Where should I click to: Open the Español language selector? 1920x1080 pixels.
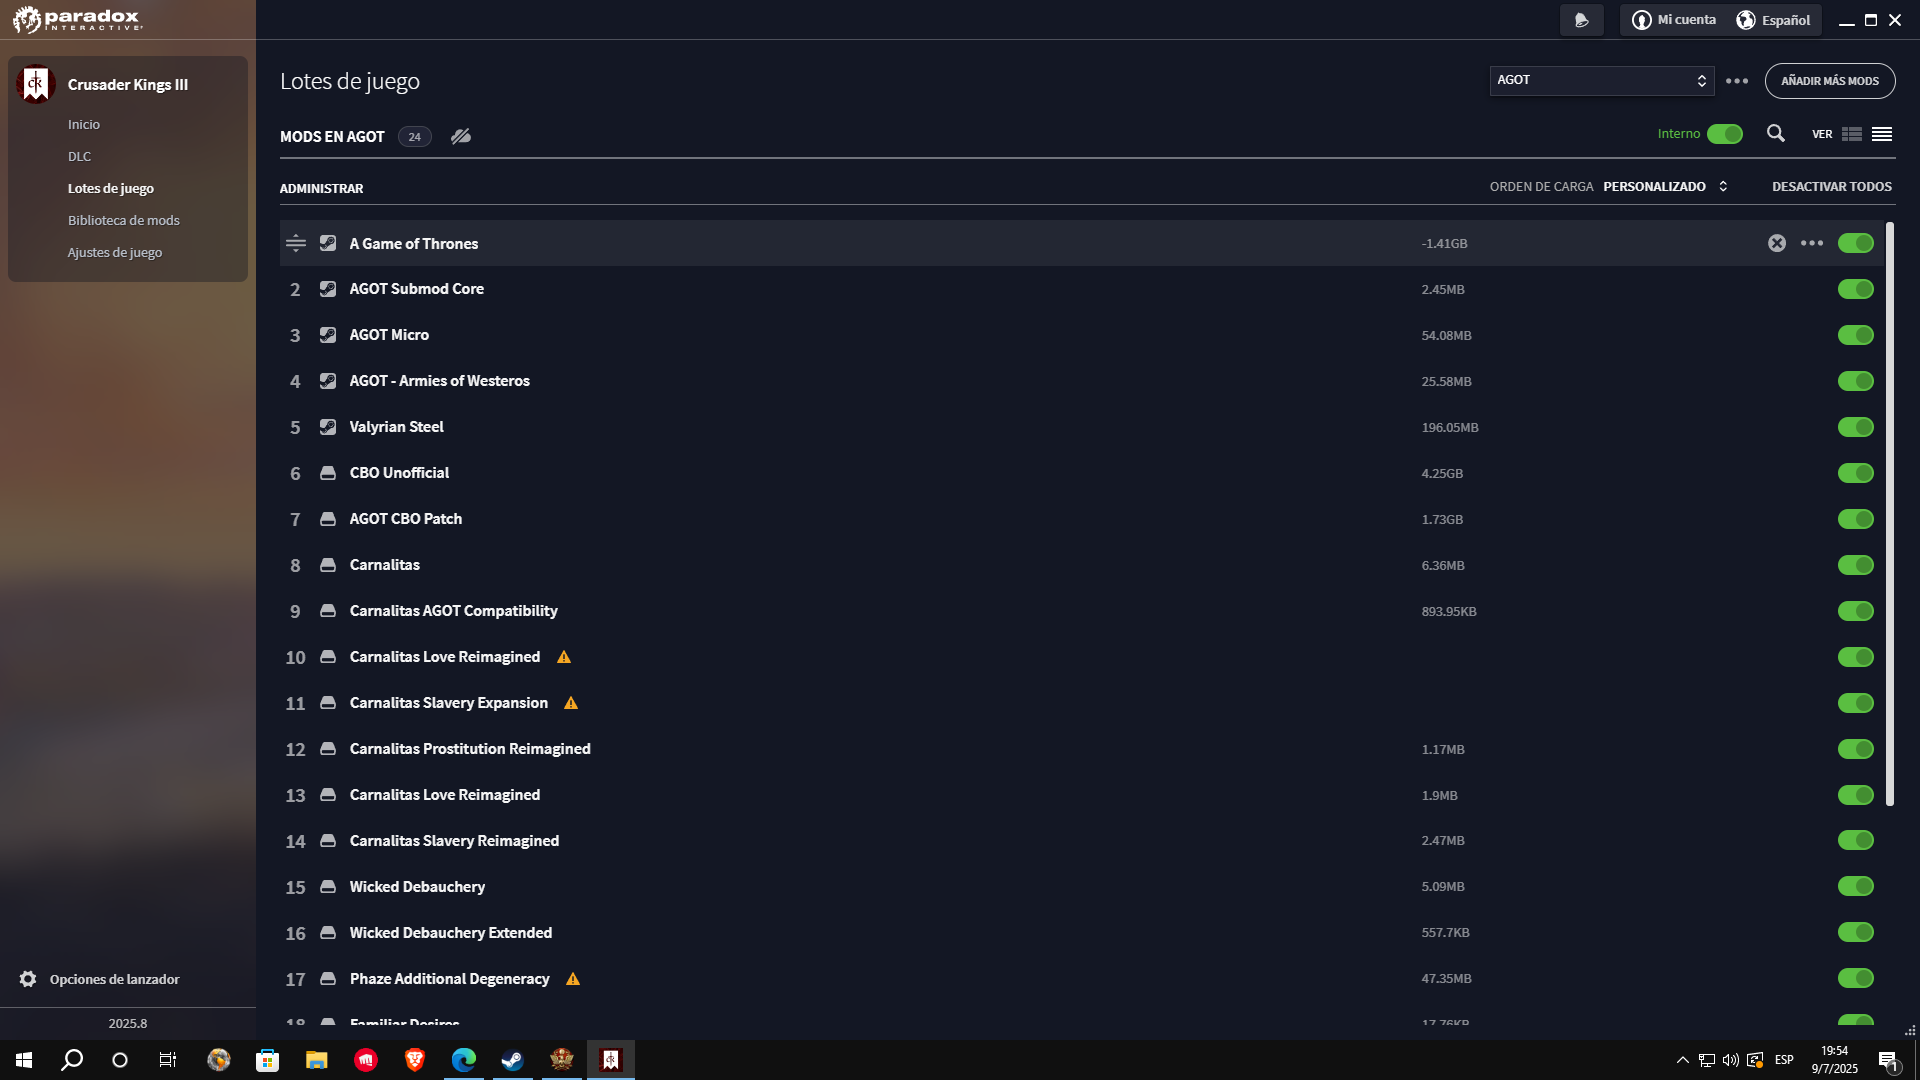1773,20
